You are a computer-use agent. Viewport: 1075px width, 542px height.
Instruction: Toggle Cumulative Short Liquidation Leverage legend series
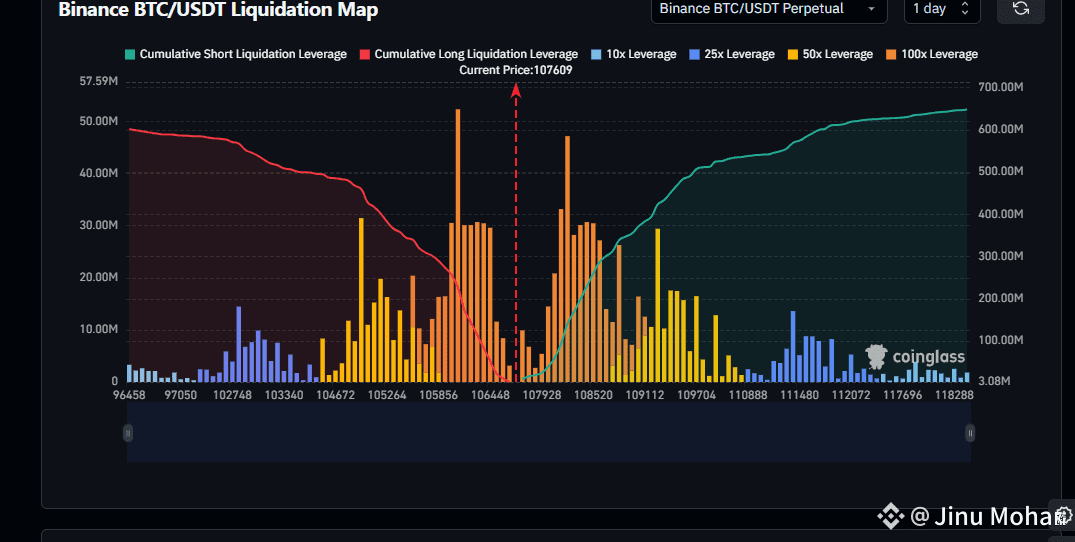click(235, 54)
